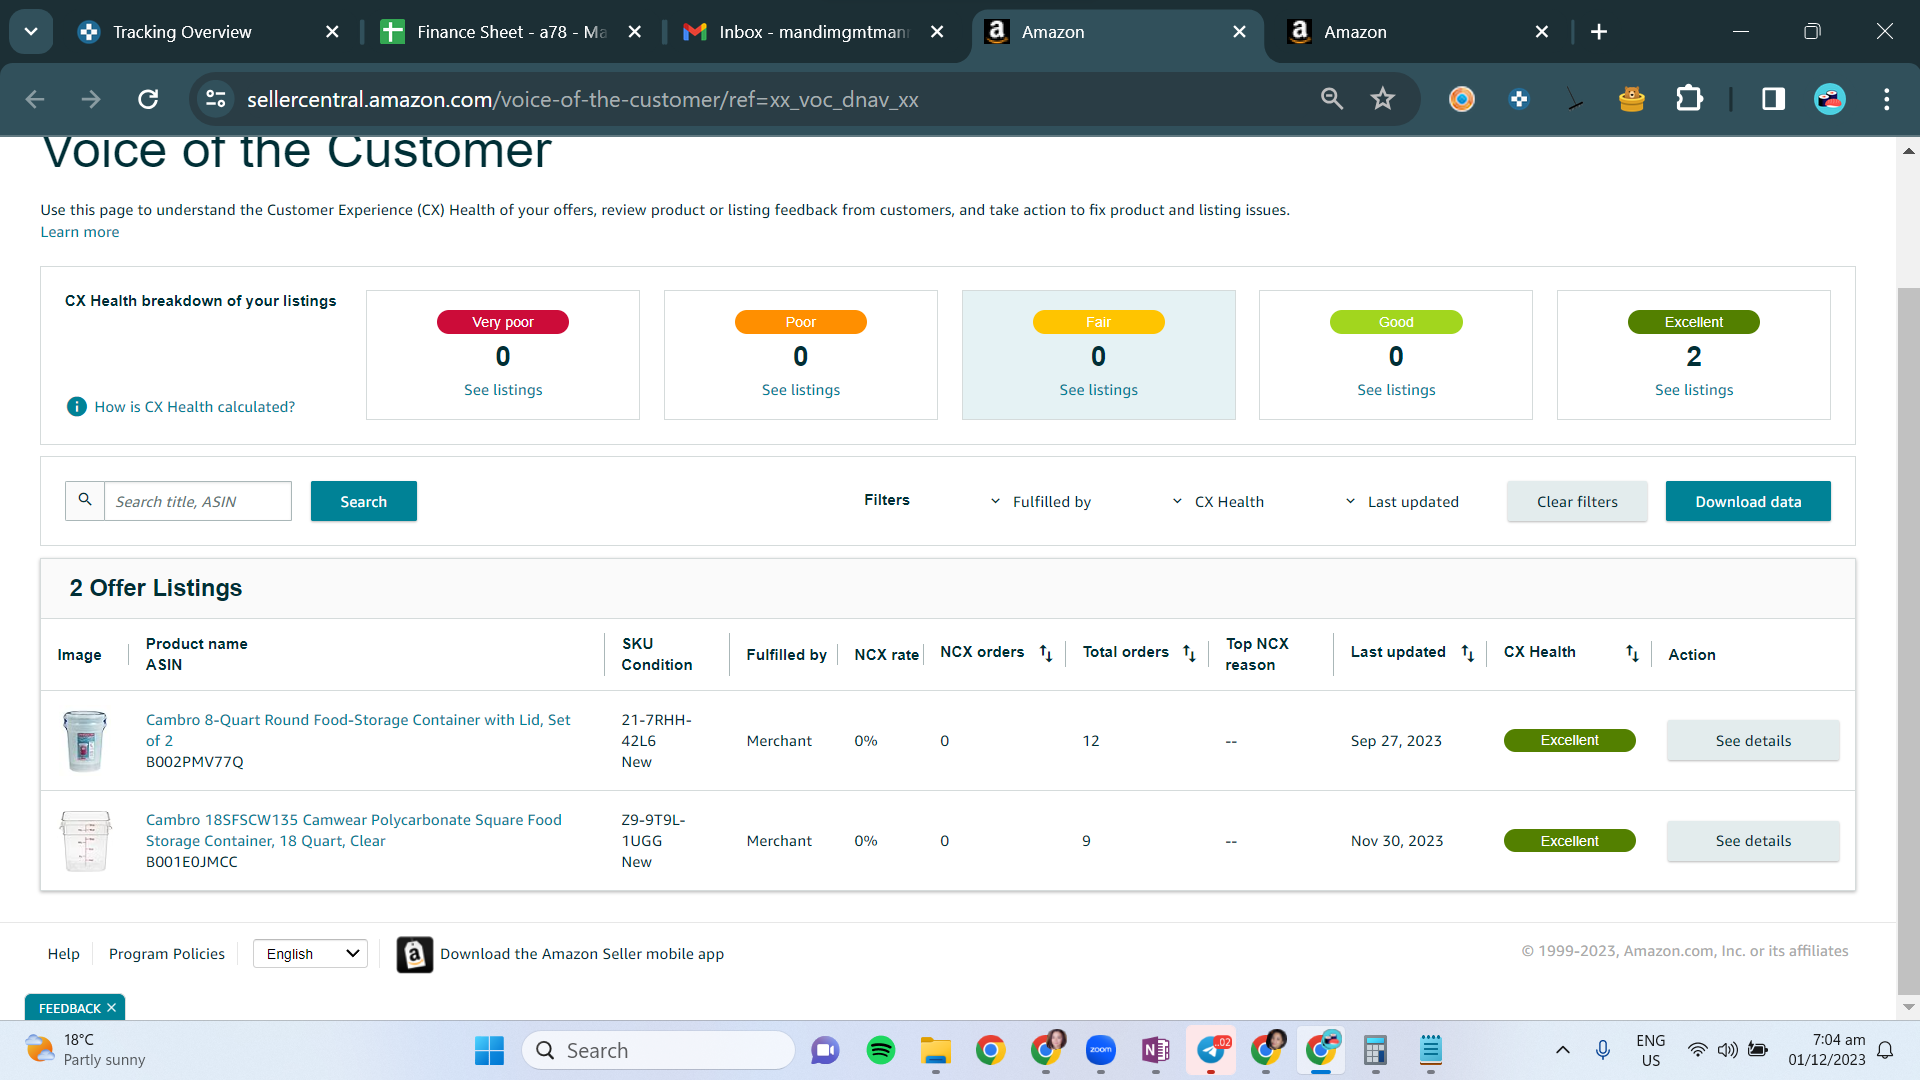Show hidden system tray icons
The image size is (1920, 1080).
pyautogui.click(x=1562, y=1050)
